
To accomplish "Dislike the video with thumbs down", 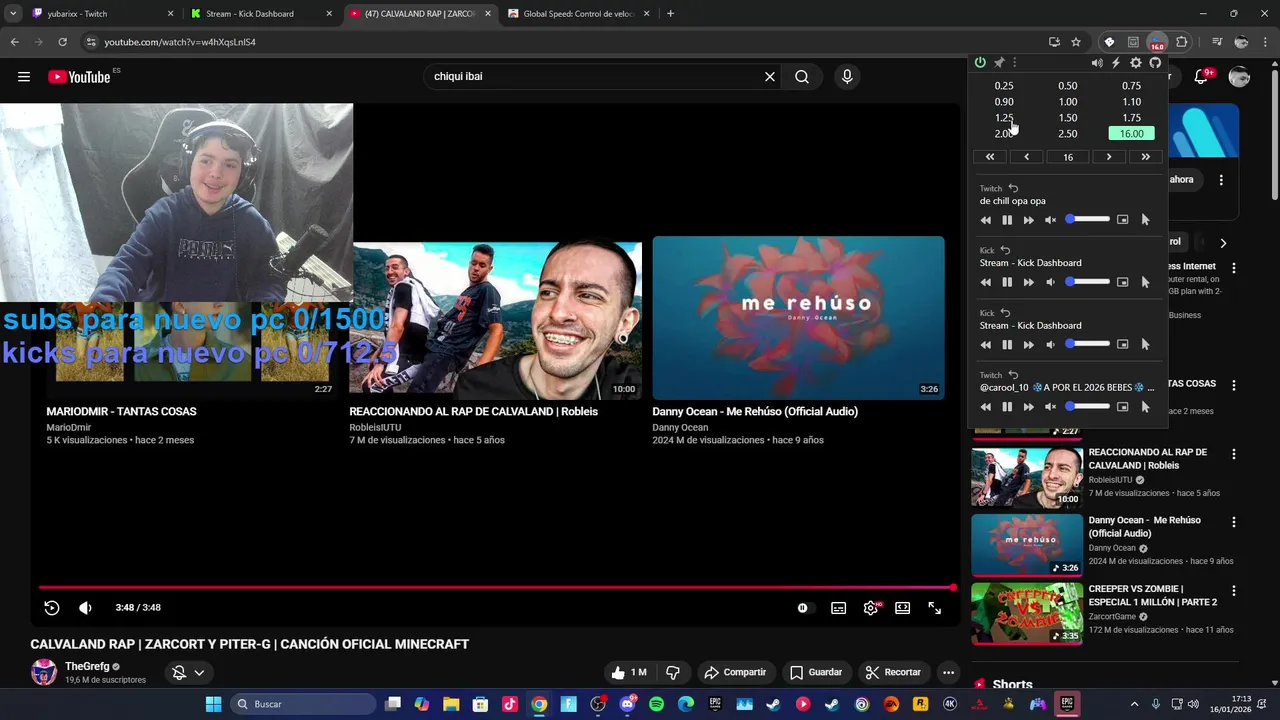I will click(x=673, y=673).
